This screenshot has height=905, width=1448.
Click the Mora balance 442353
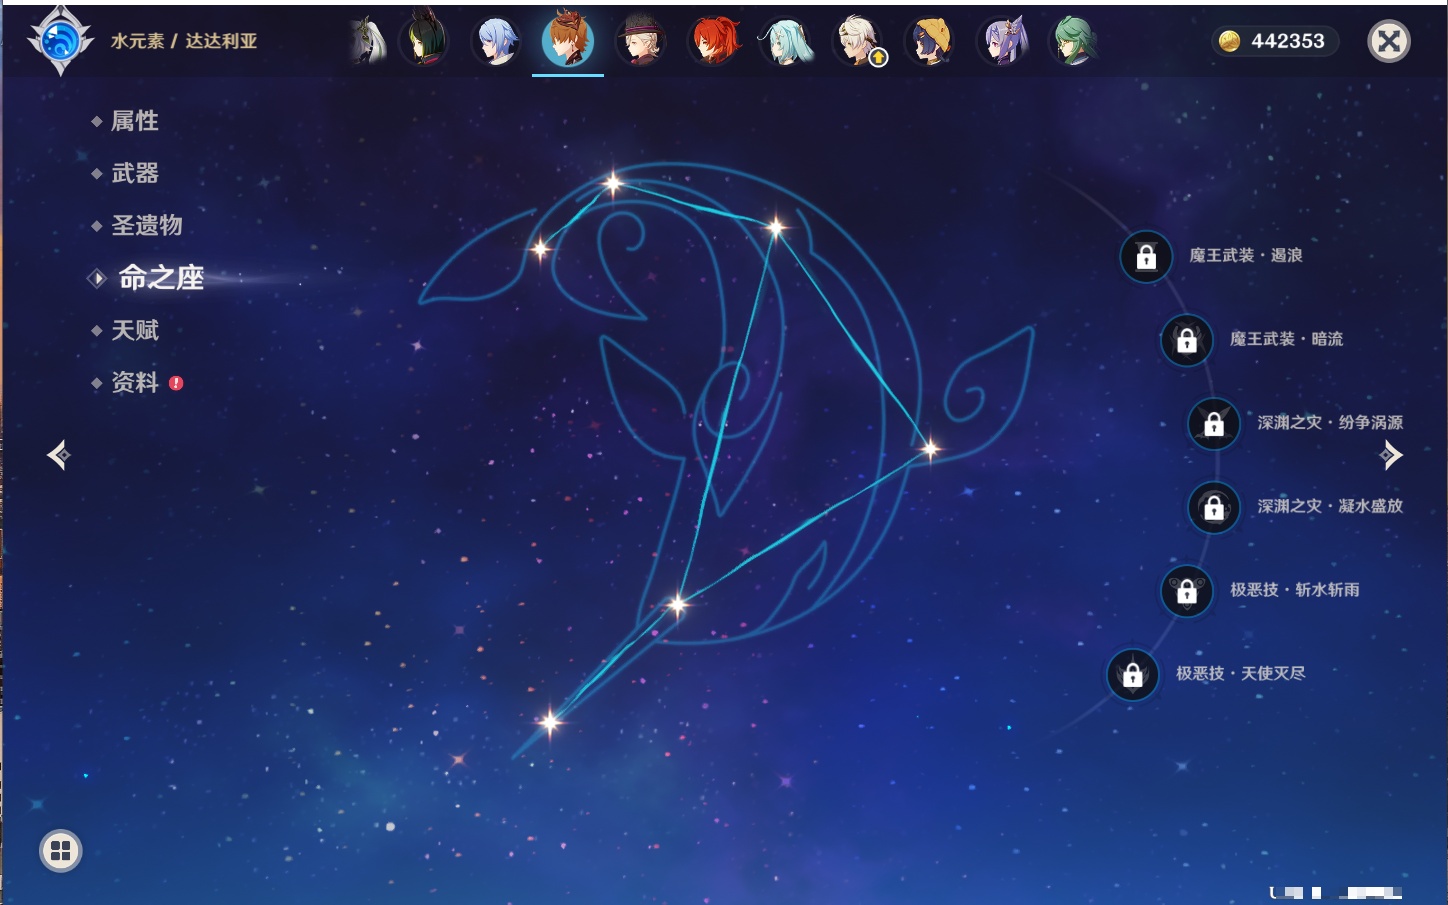[1287, 41]
